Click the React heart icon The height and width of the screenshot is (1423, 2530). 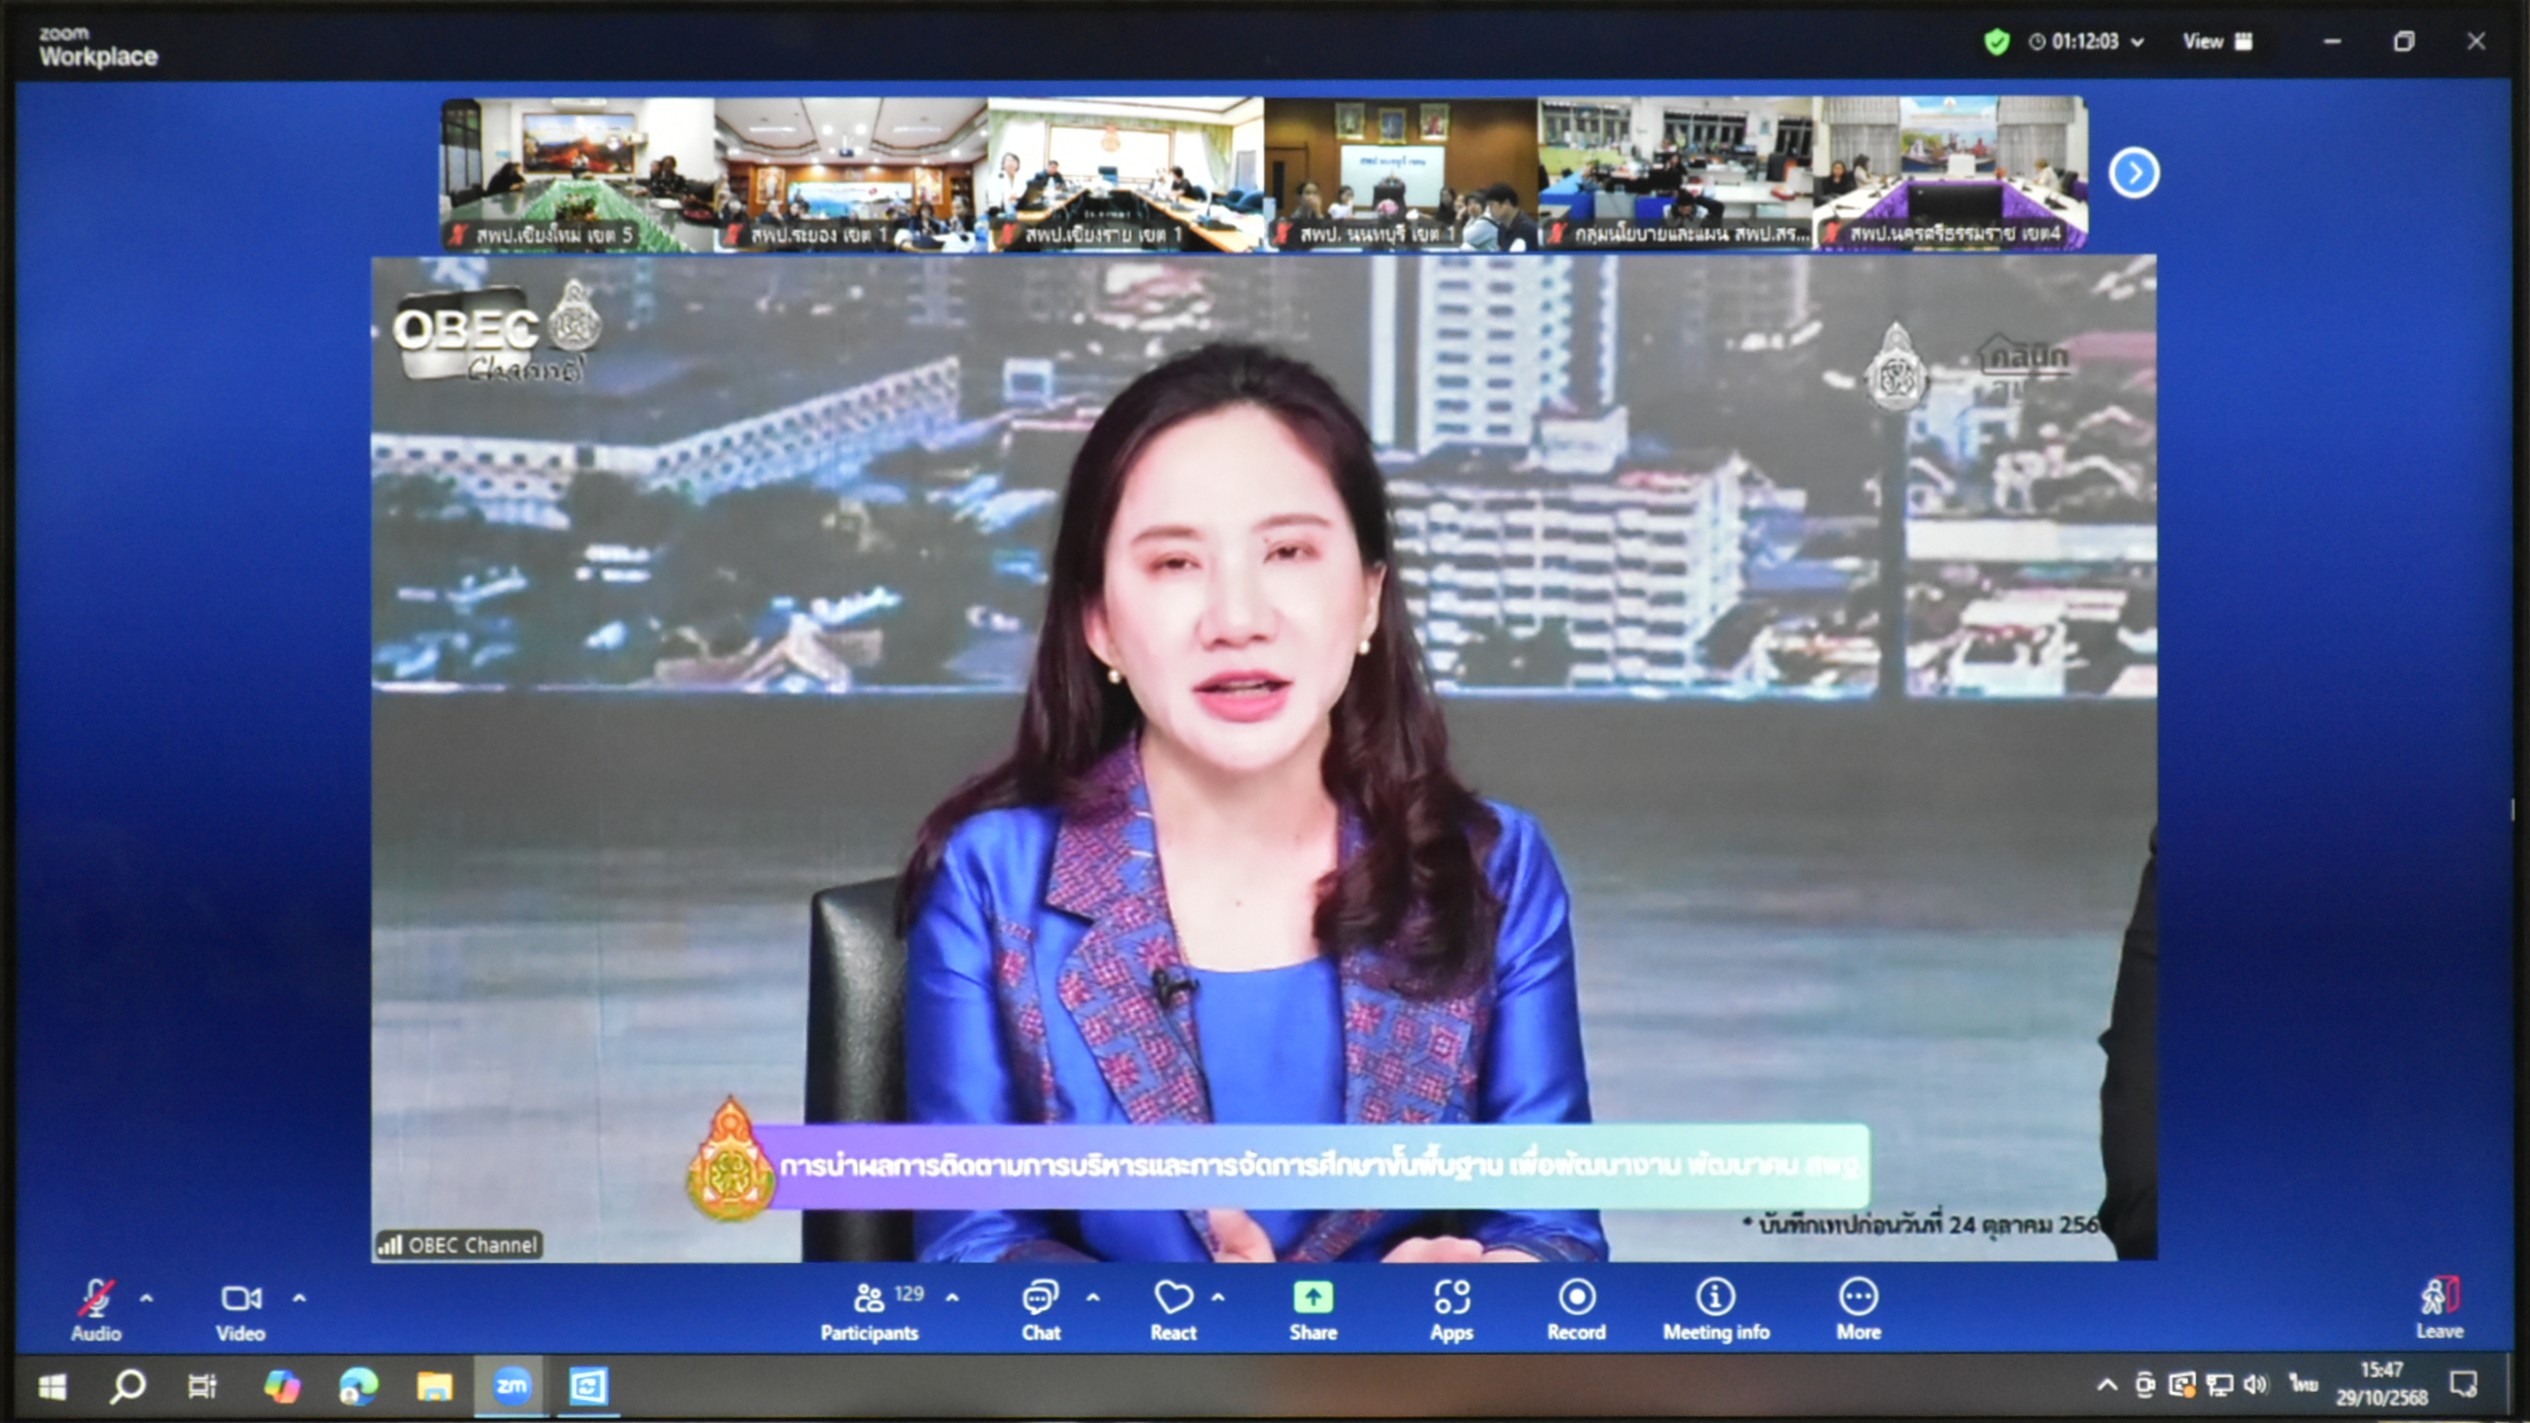[1172, 1299]
